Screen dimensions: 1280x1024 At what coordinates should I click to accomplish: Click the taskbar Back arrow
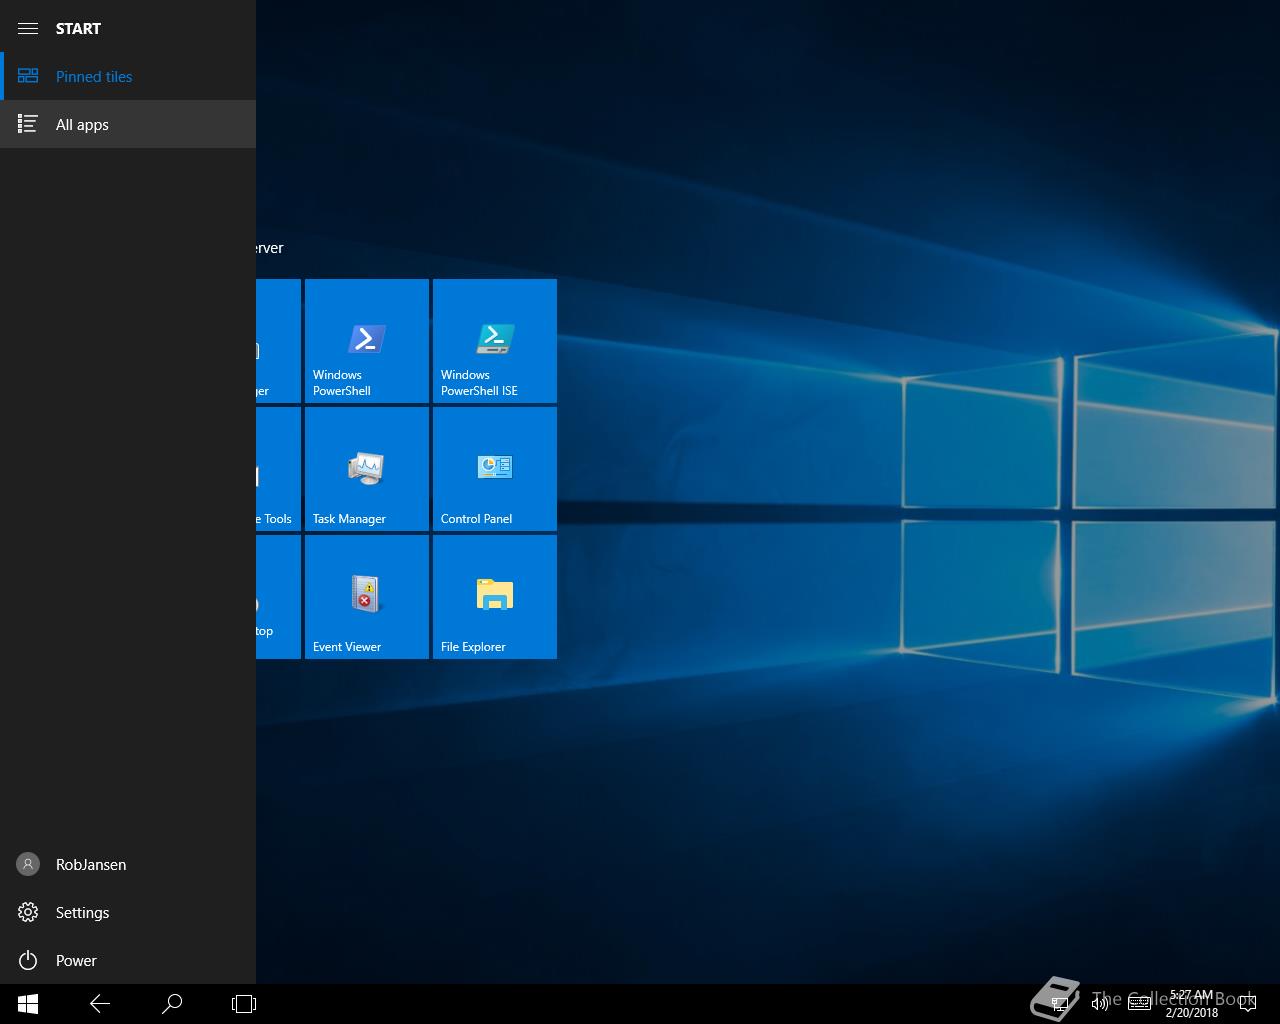coord(100,1004)
